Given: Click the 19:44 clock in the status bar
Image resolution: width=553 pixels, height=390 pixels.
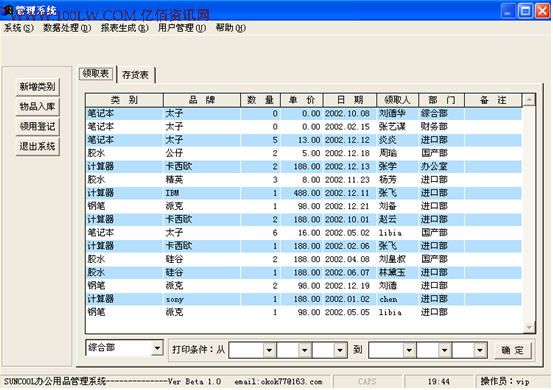Looking at the screenshot, I should [x=438, y=382].
